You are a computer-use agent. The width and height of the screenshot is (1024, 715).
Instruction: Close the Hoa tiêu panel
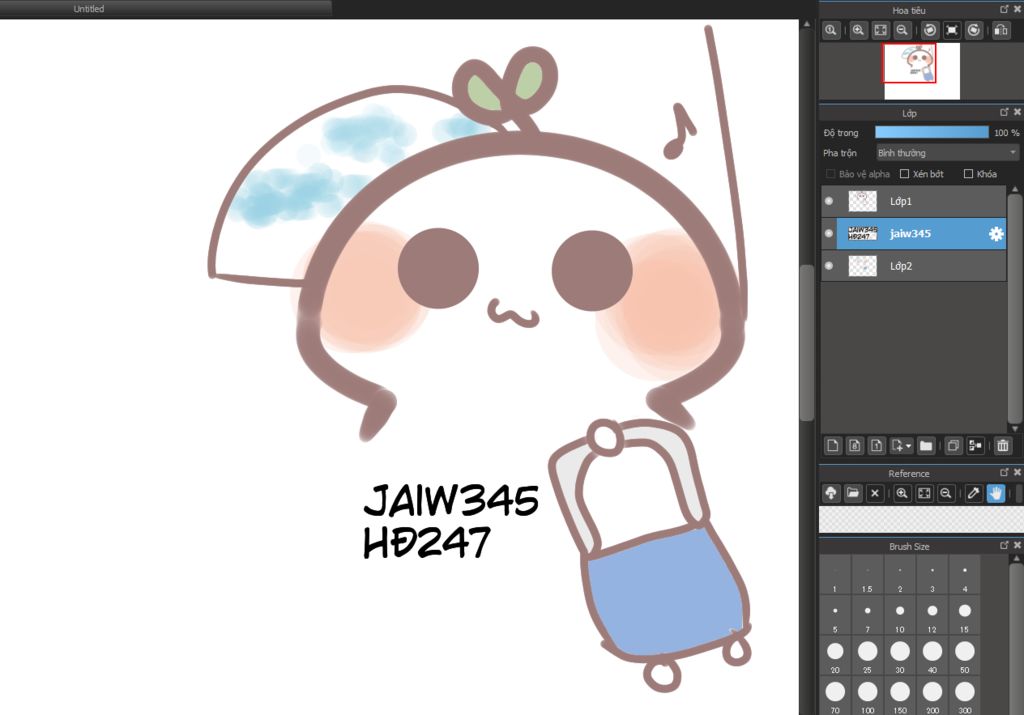click(x=1017, y=10)
